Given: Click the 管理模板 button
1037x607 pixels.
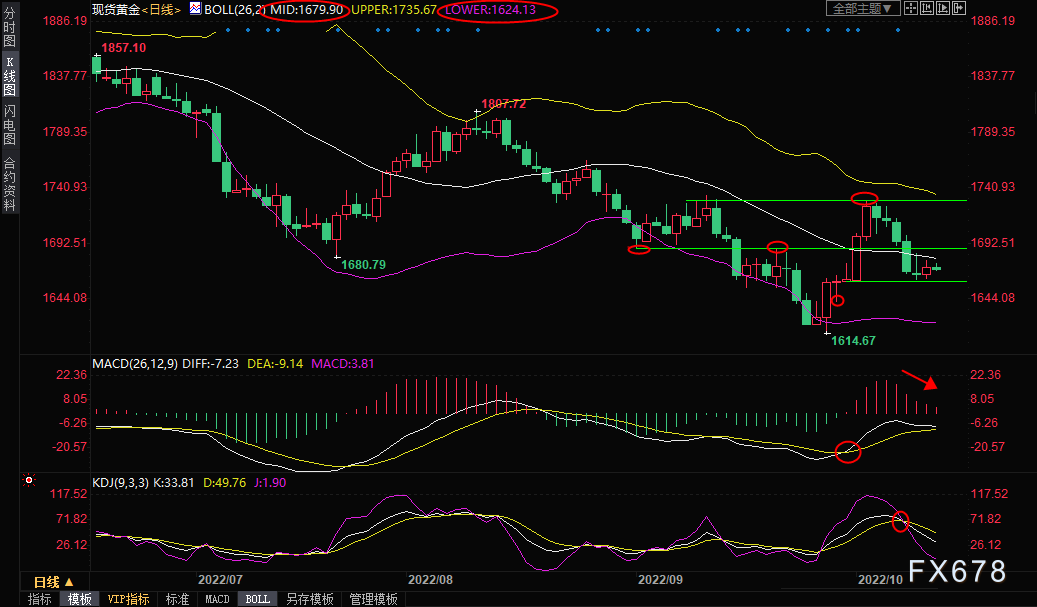Looking at the screenshot, I should [373, 599].
